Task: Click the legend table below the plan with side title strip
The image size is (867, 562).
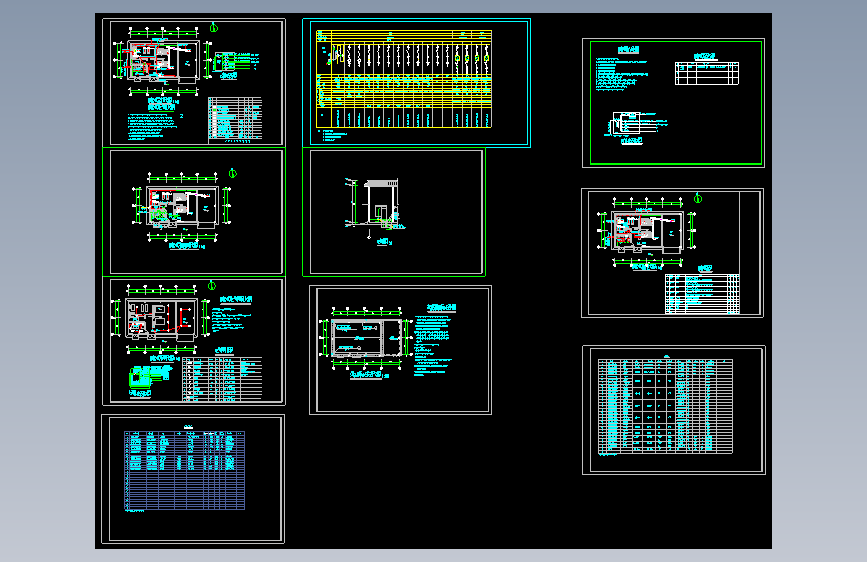Action: point(702,294)
